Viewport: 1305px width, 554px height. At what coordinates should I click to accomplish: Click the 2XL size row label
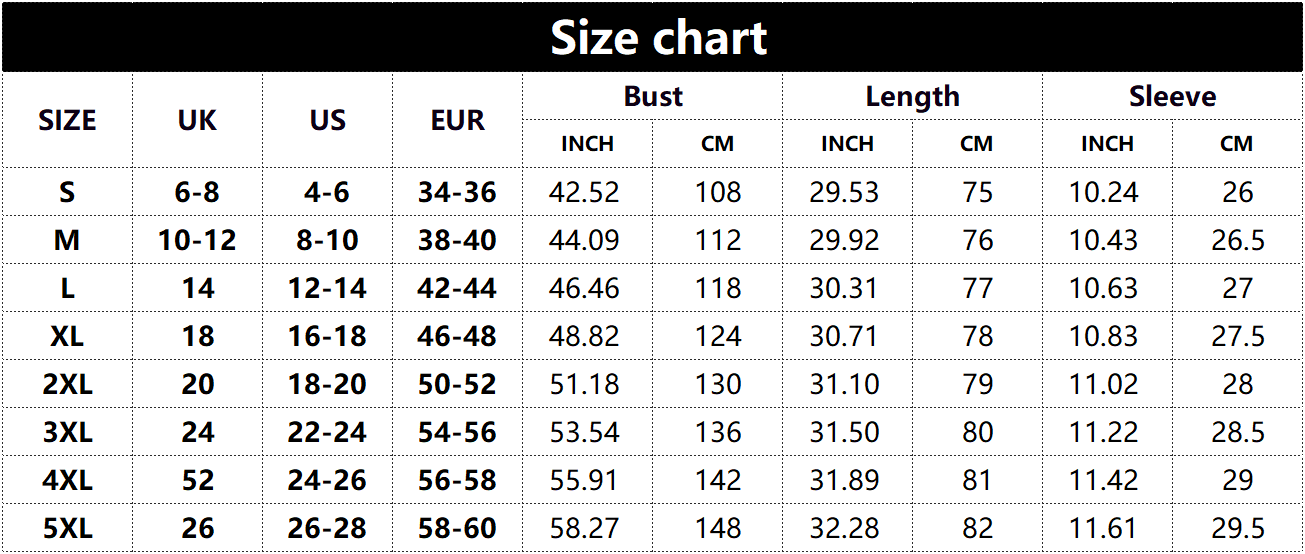click(67, 384)
